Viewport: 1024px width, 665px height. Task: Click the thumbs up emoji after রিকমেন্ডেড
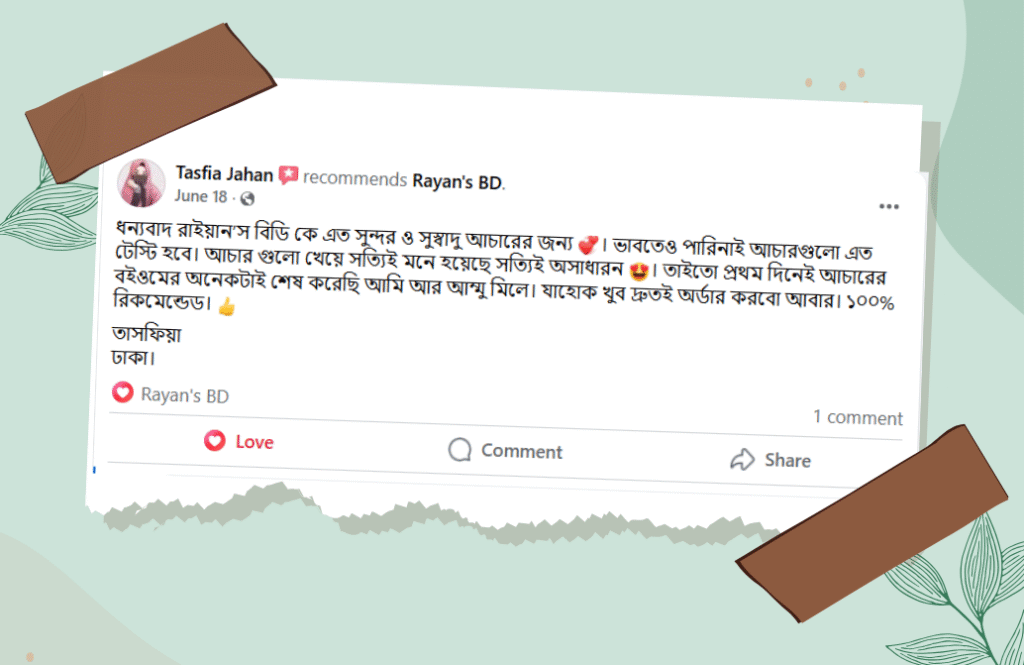[226, 306]
